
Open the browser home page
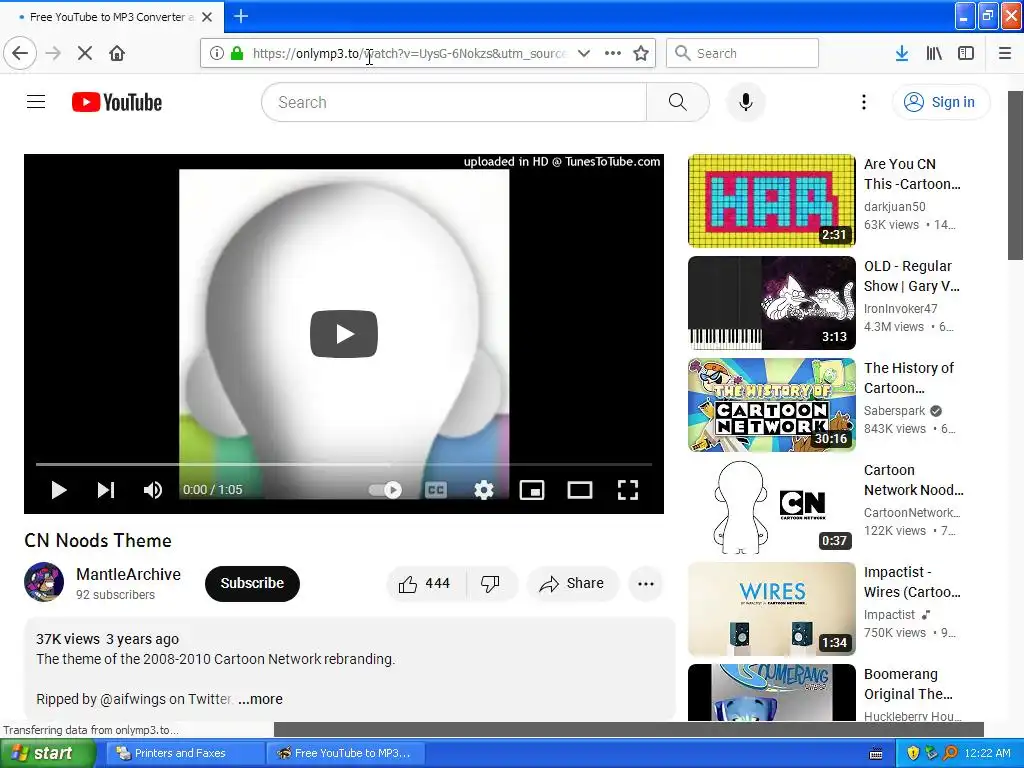(117, 53)
